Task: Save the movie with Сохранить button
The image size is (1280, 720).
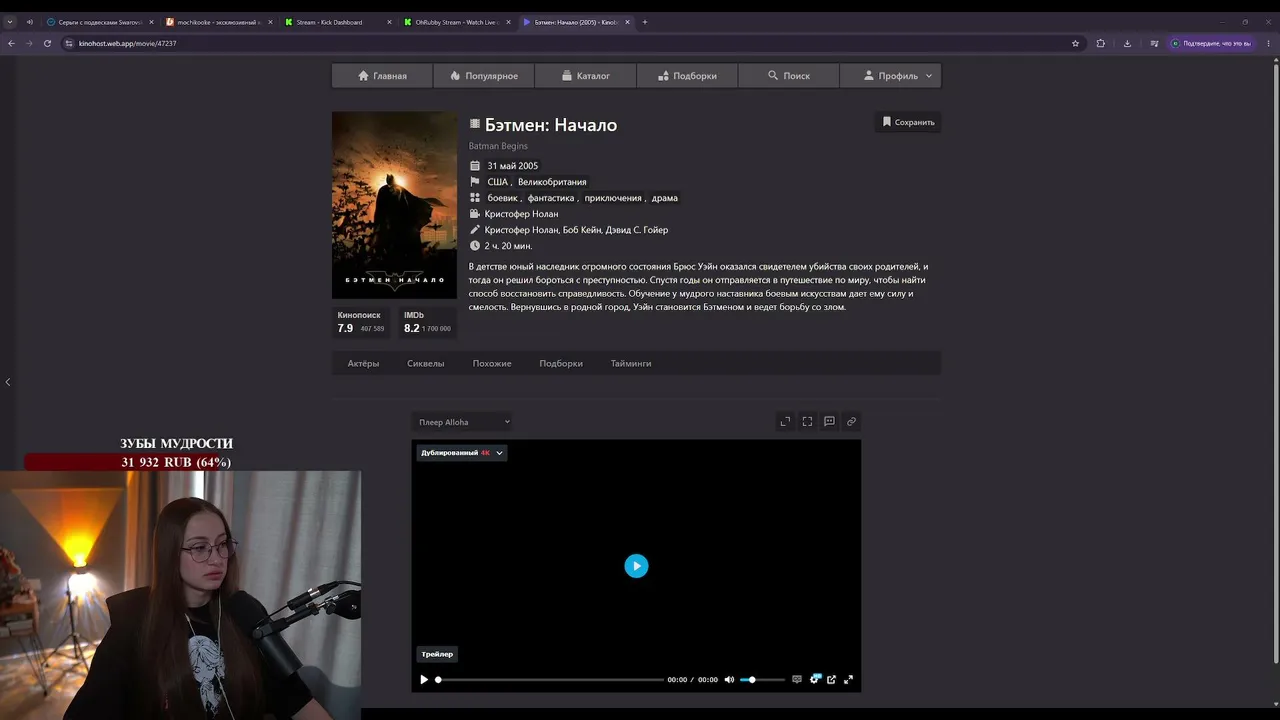Action: tap(908, 122)
